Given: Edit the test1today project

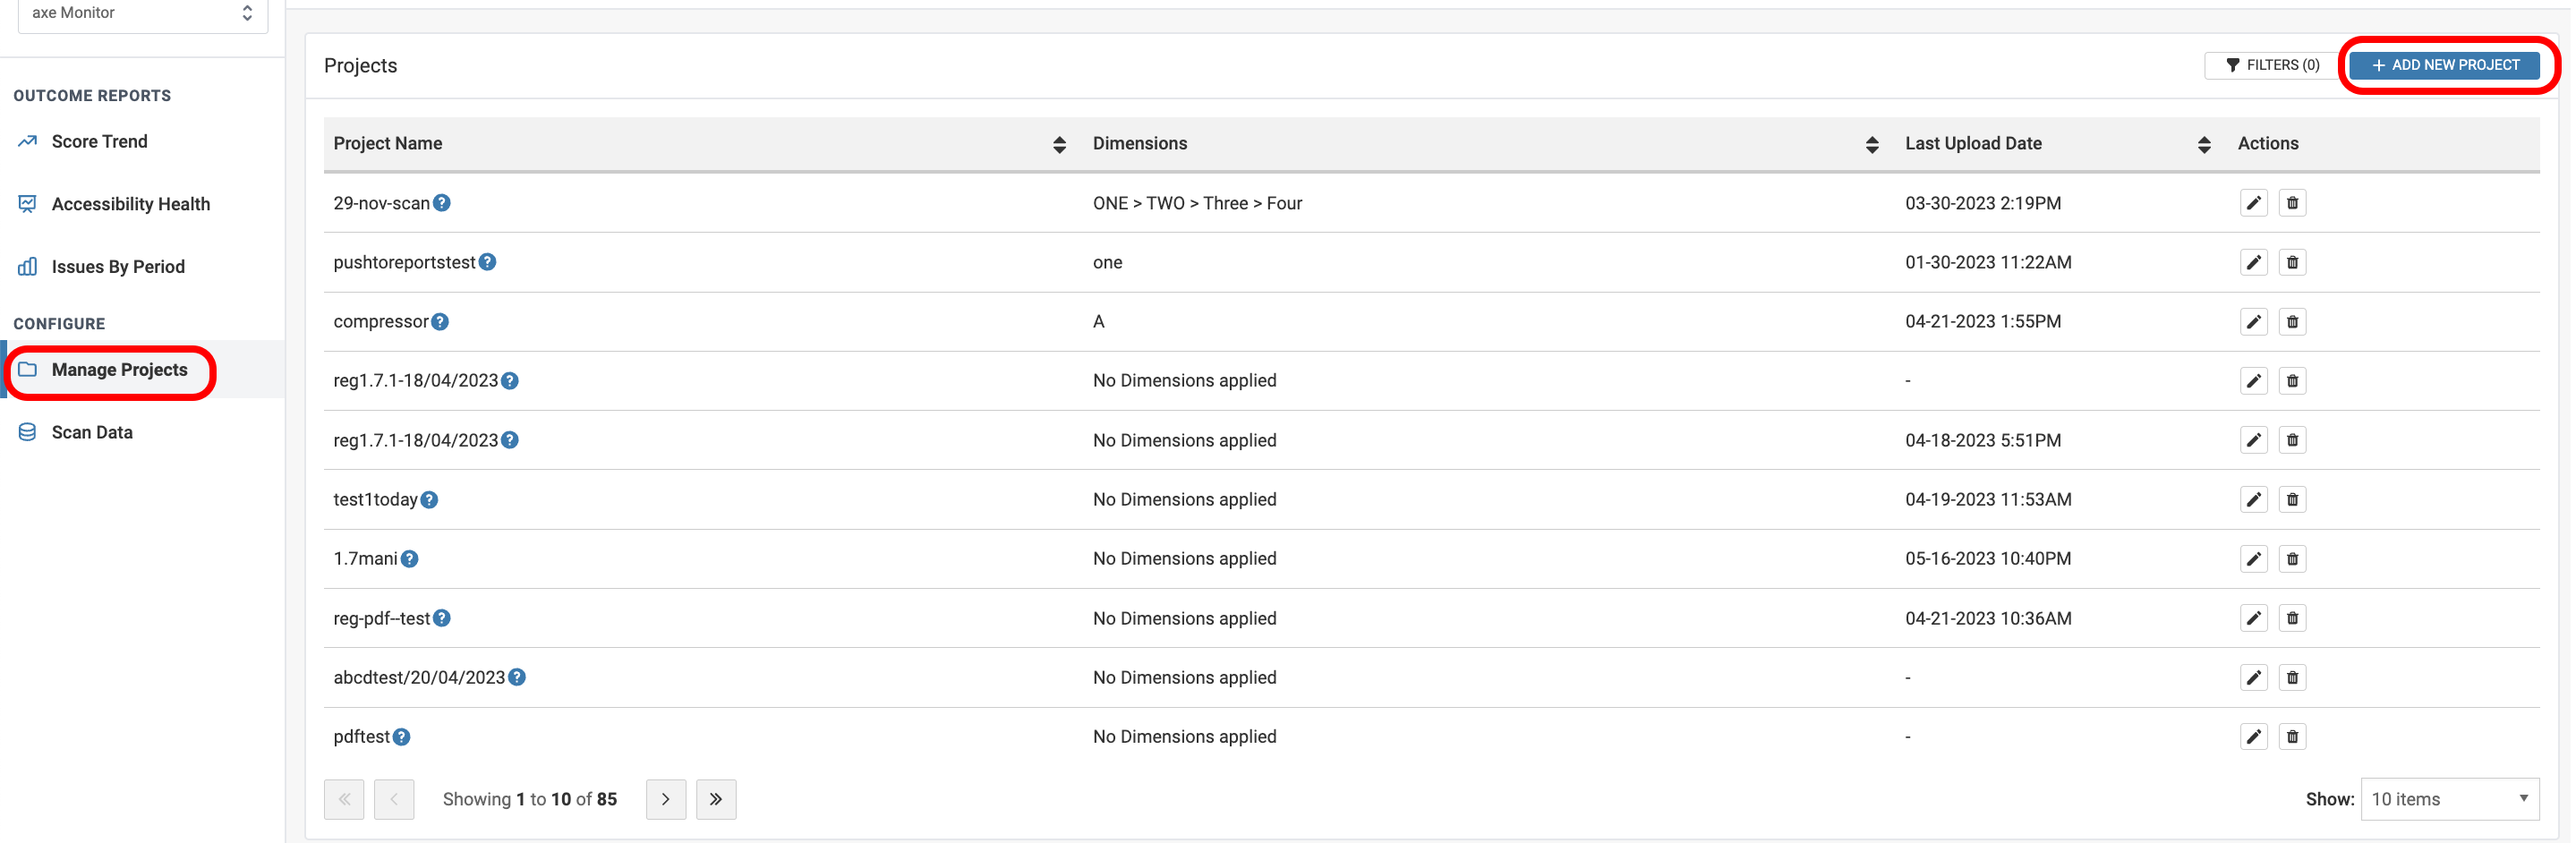Looking at the screenshot, I should [2253, 500].
